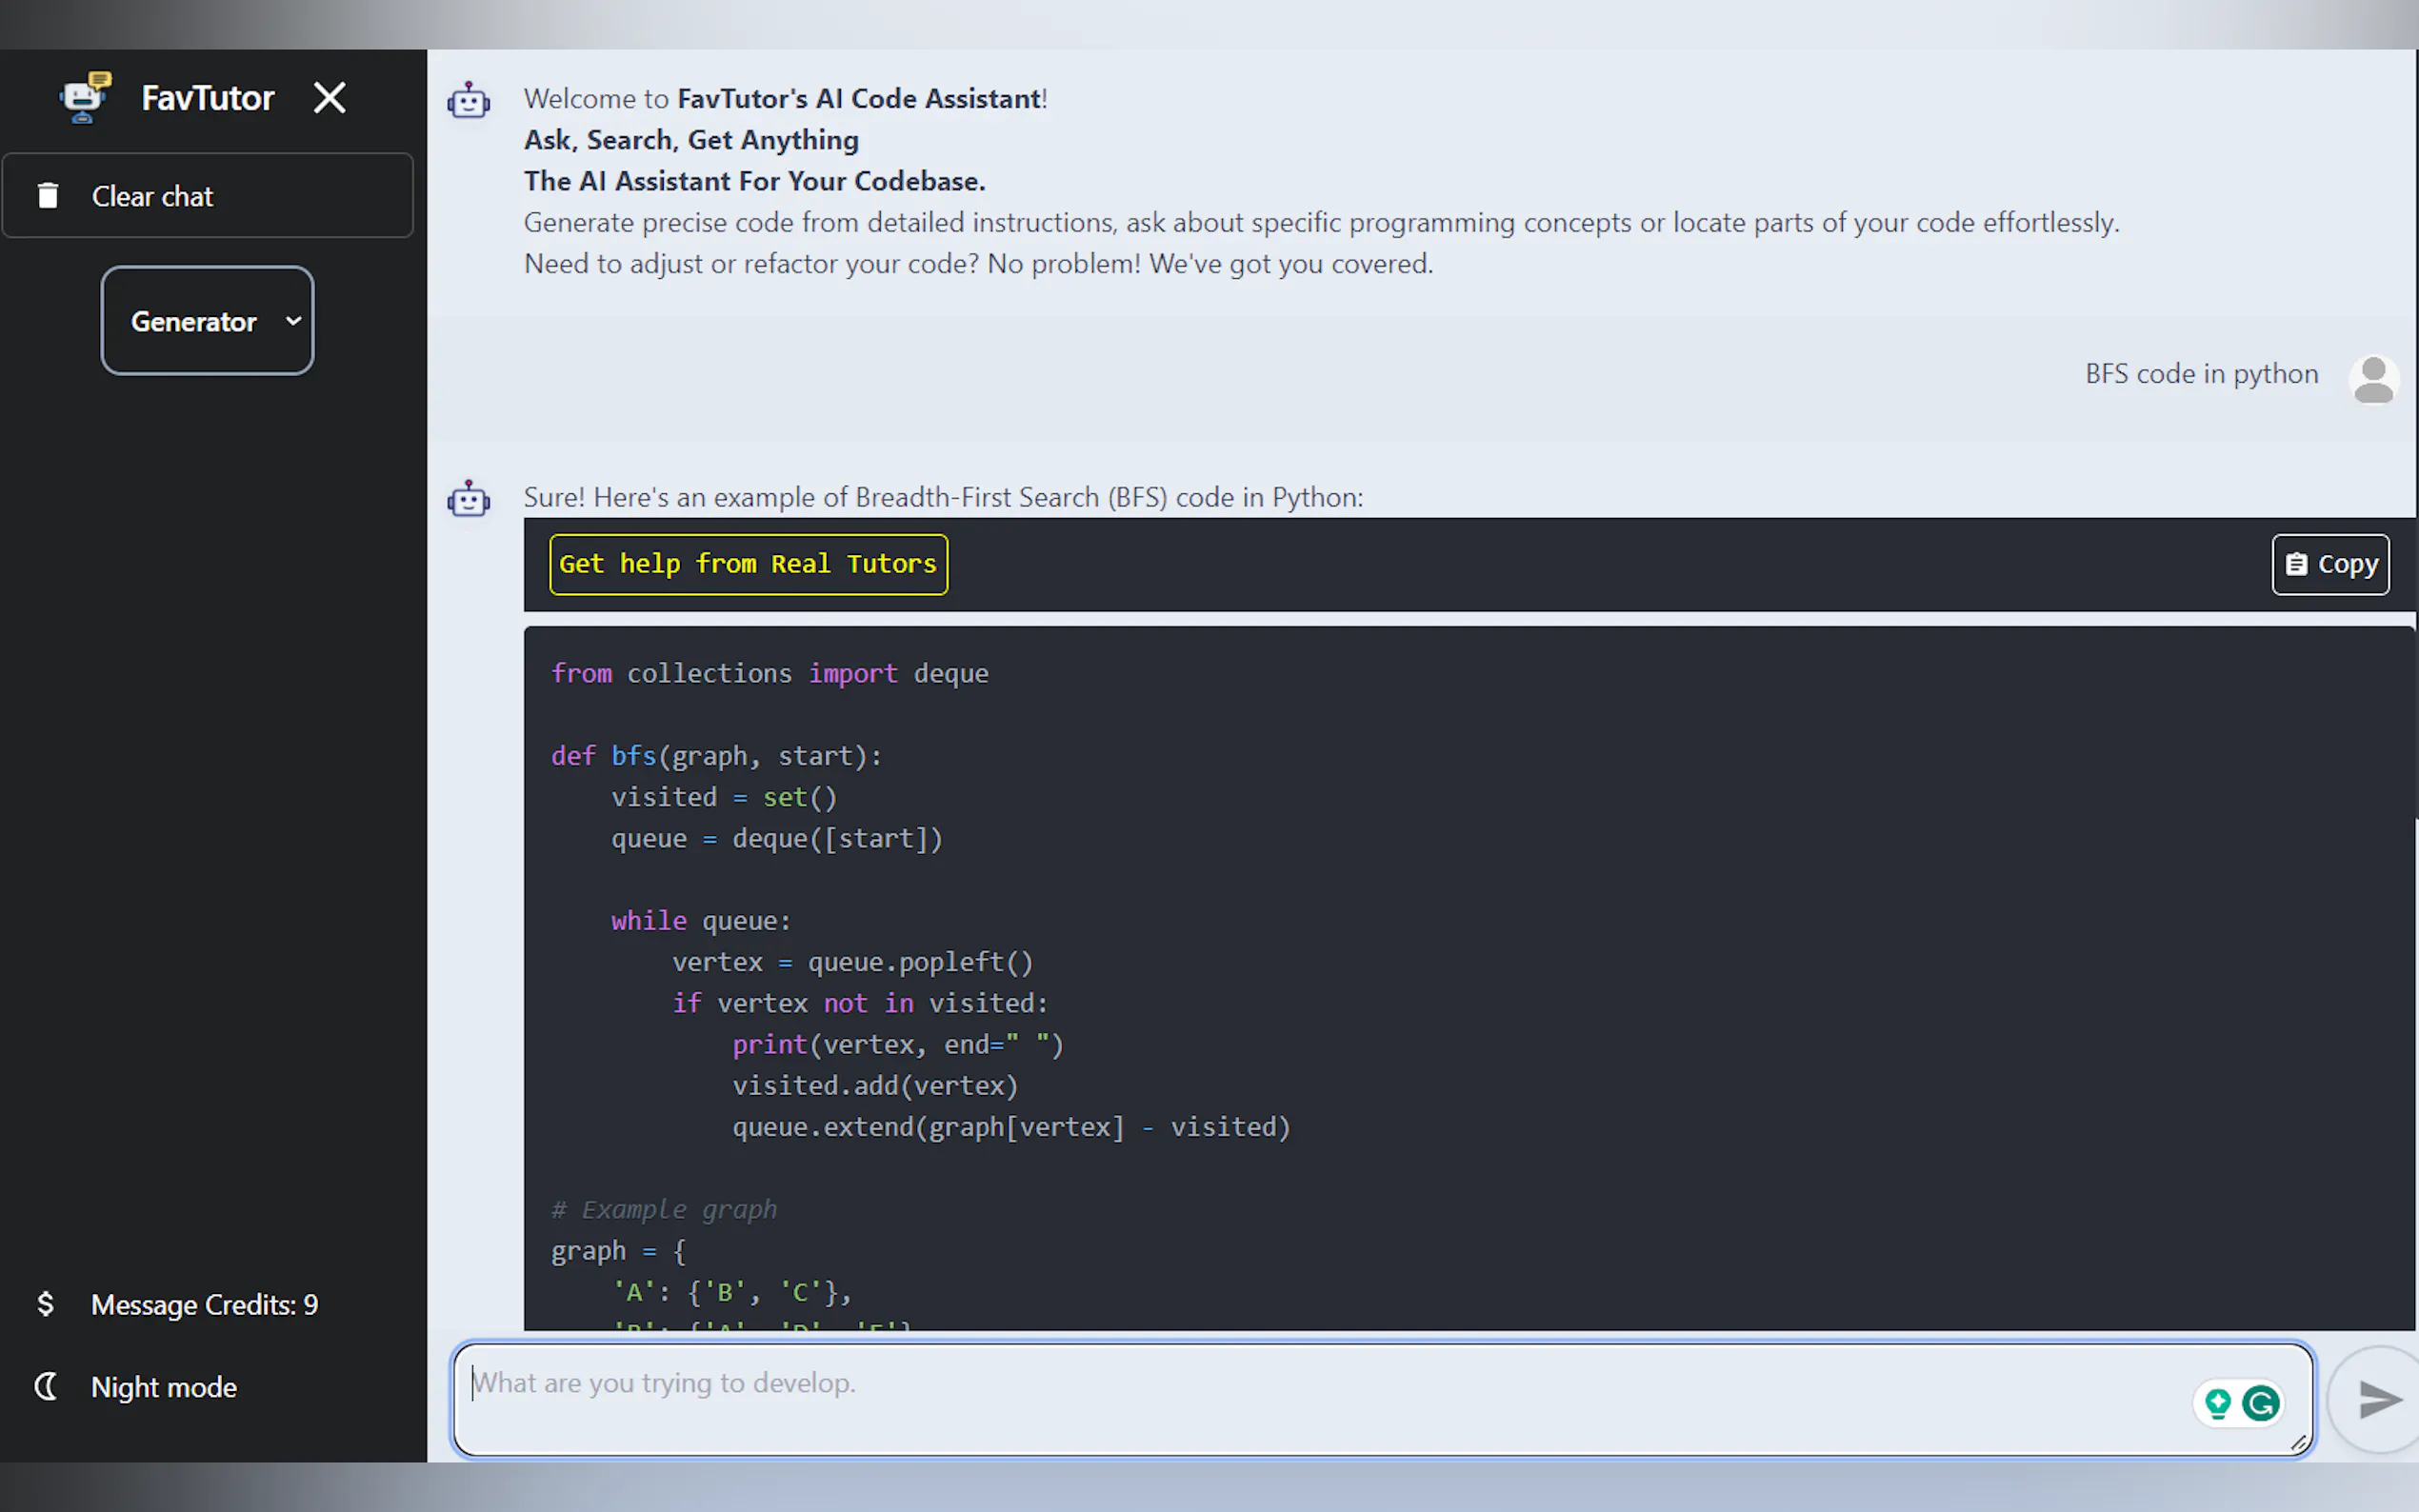Send the message with paper plane button
This screenshot has height=1512, width=2419.
[2378, 1399]
